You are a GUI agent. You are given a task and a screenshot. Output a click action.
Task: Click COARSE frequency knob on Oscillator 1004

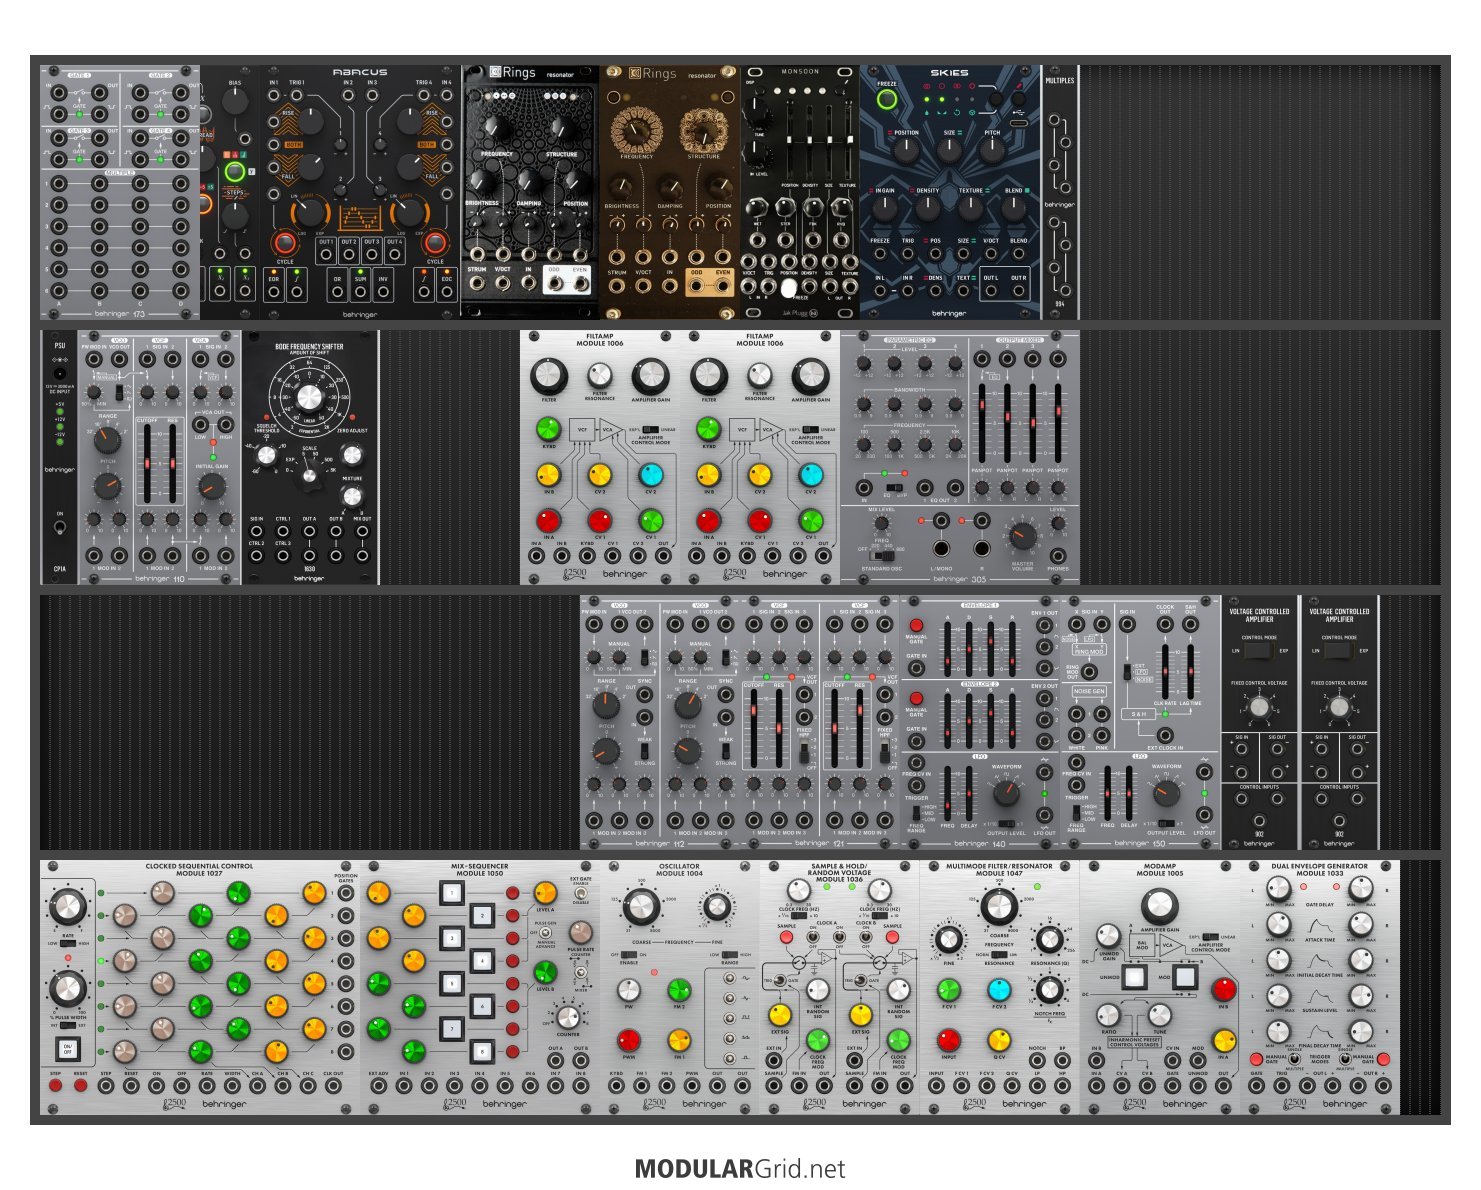[x=640, y=908]
